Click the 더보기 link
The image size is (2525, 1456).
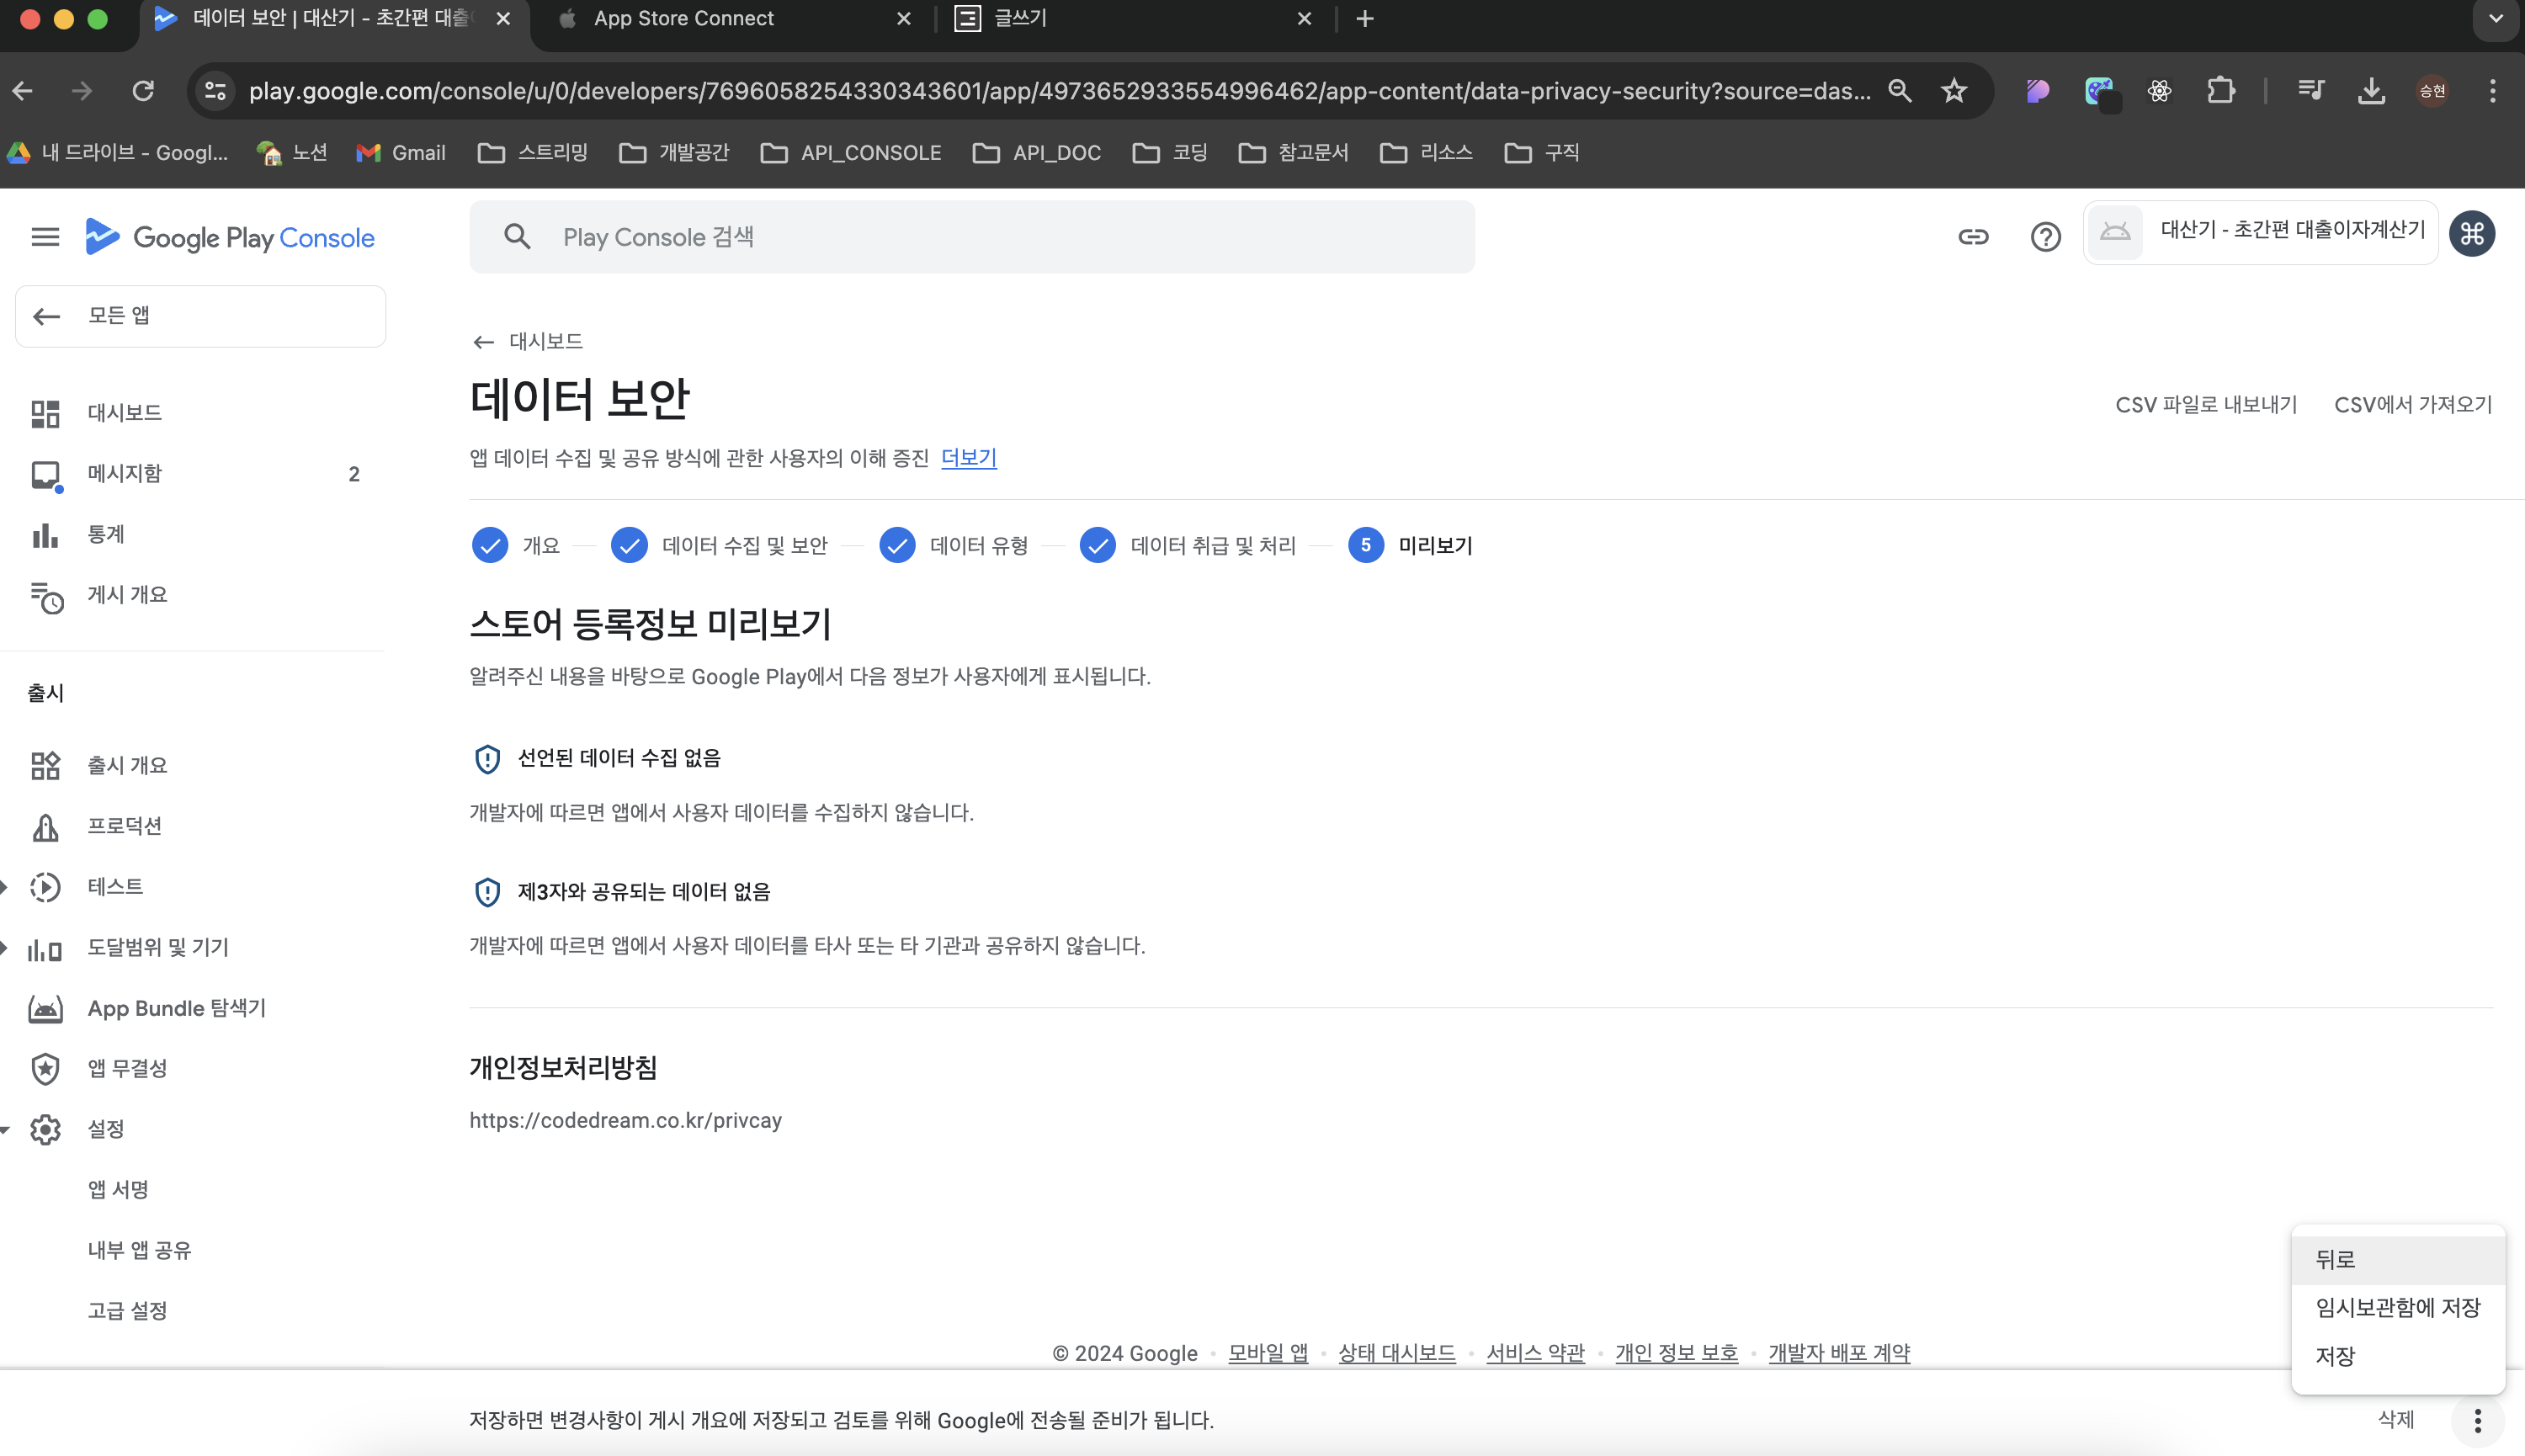968,458
